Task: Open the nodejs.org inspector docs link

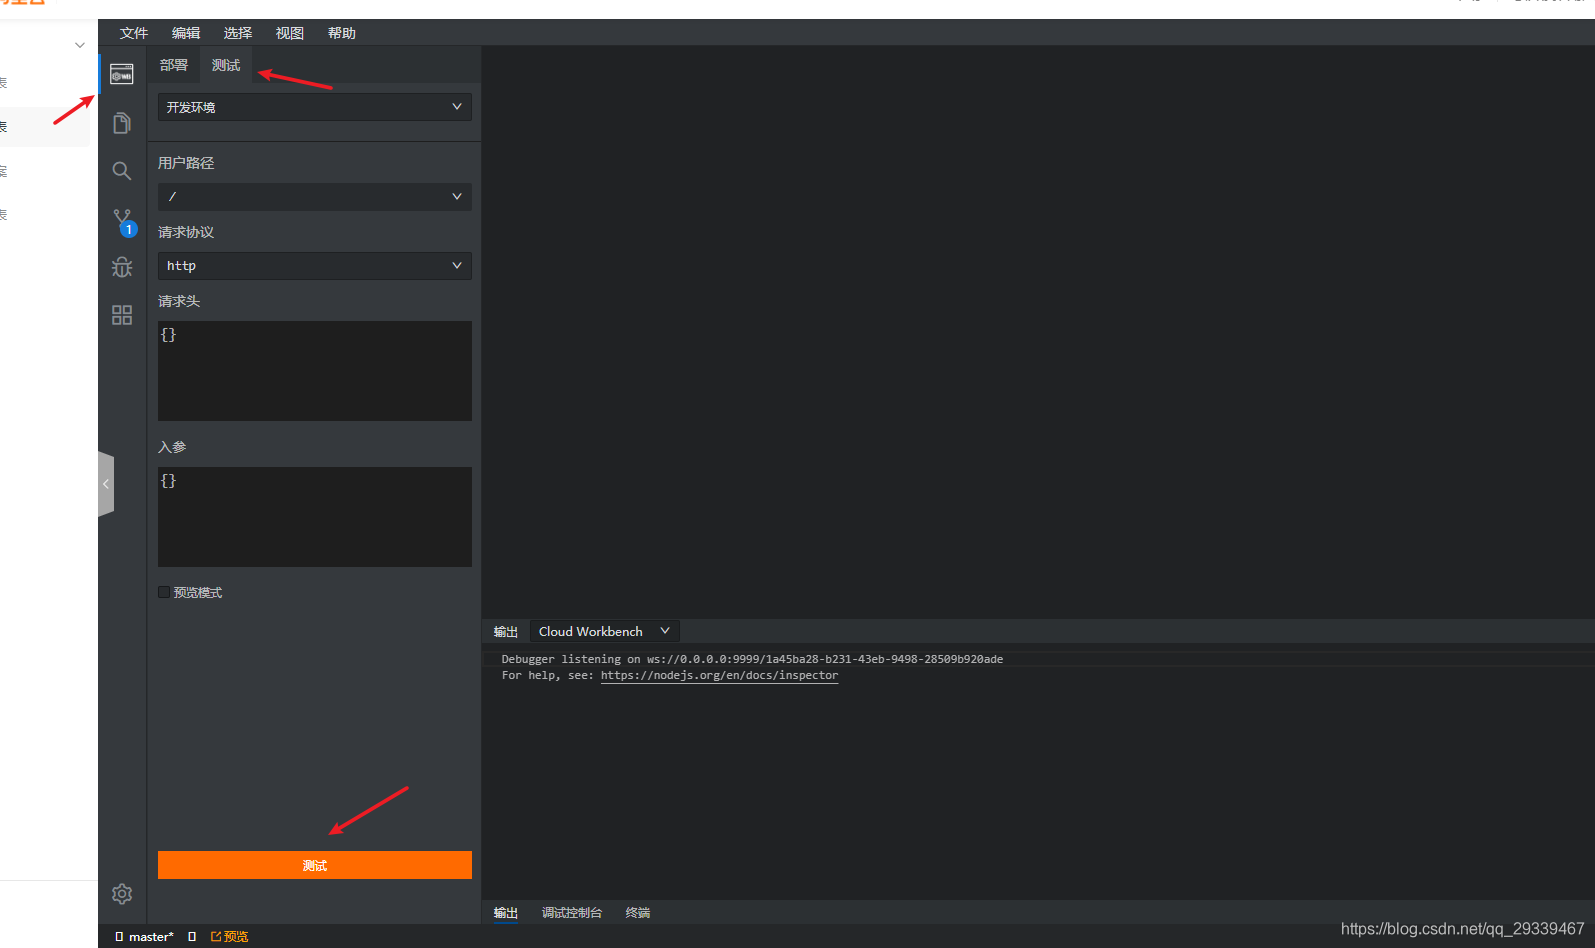Action: (x=720, y=676)
